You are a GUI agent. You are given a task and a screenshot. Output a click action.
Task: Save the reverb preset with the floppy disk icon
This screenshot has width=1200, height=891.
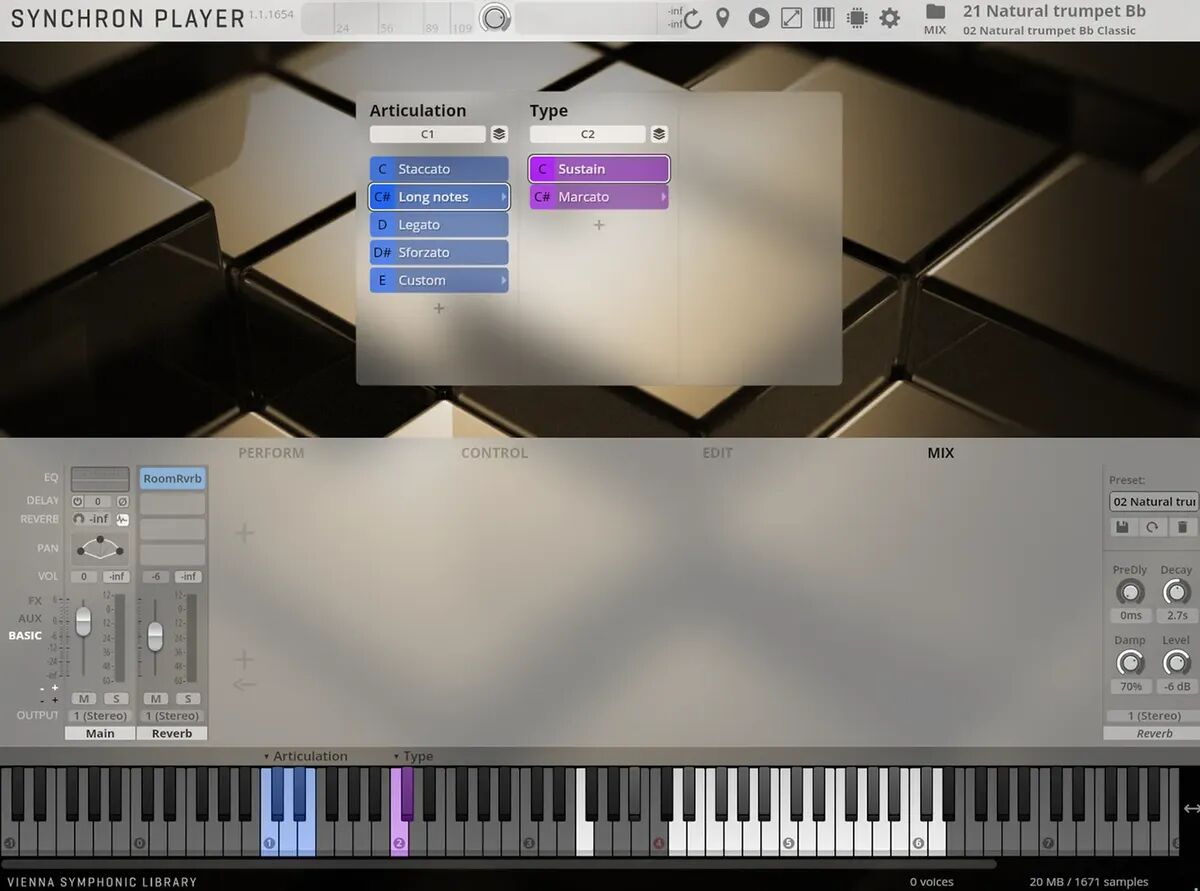(1122, 527)
